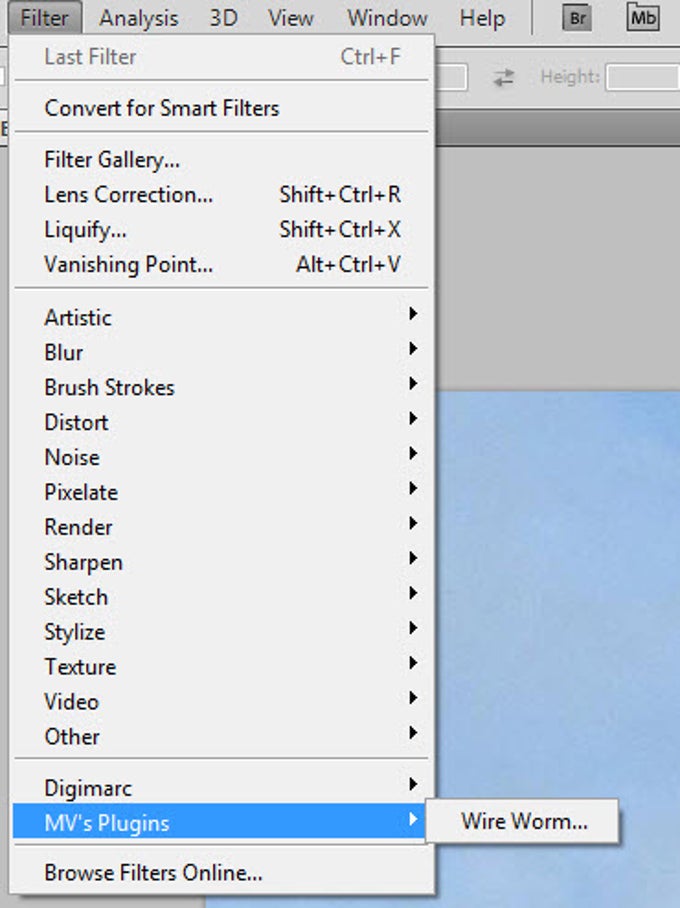Open Mini Bridge via the Mb icon

pyautogui.click(x=642, y=17)
